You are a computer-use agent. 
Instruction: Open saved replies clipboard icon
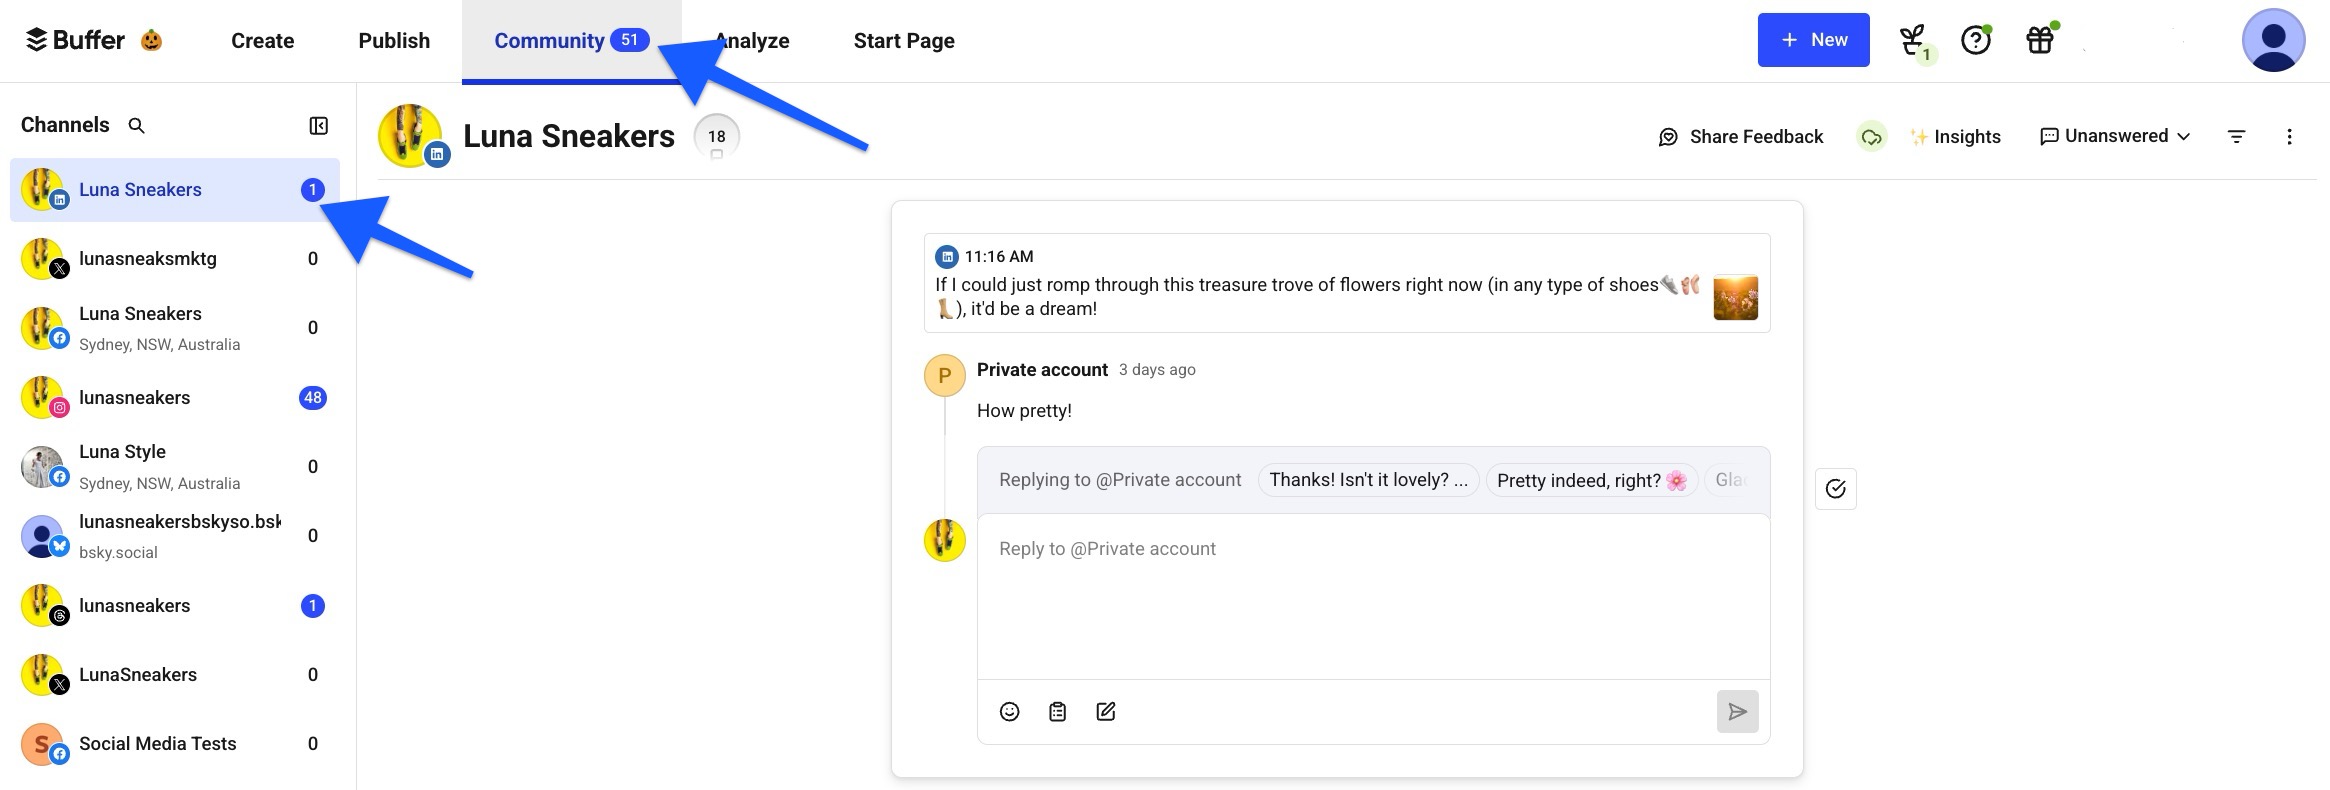(1057, 712)
